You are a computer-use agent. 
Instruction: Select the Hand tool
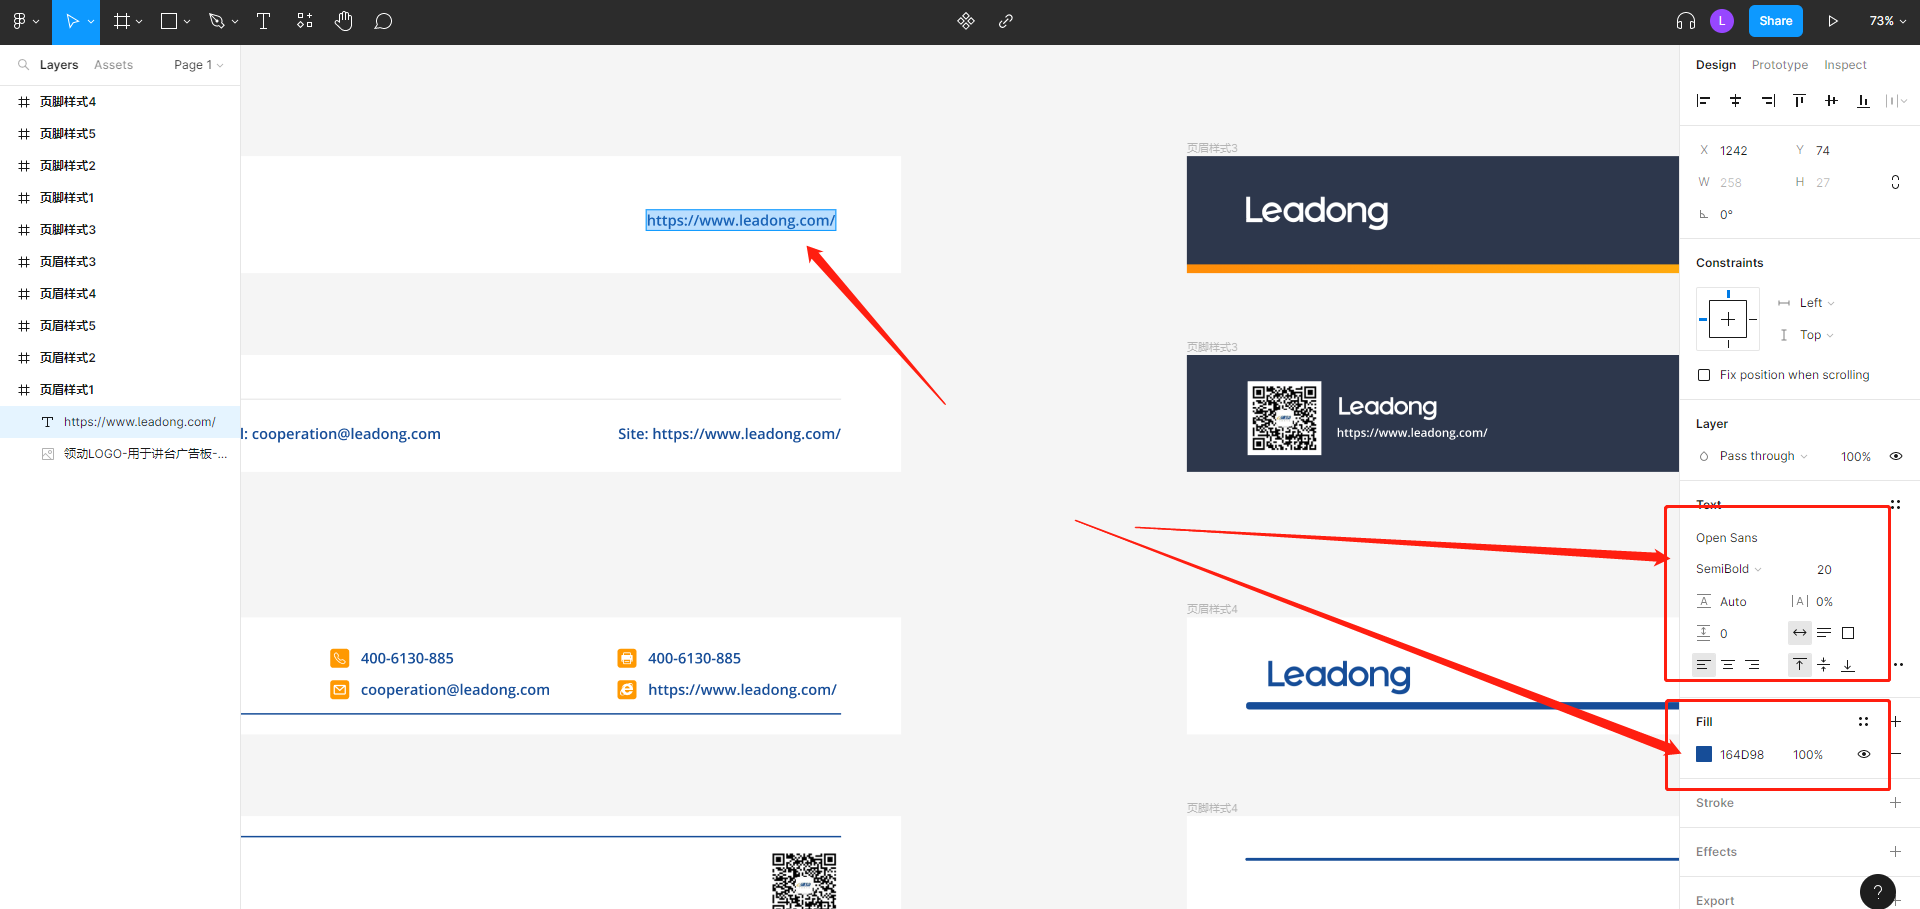click(344, 21)
